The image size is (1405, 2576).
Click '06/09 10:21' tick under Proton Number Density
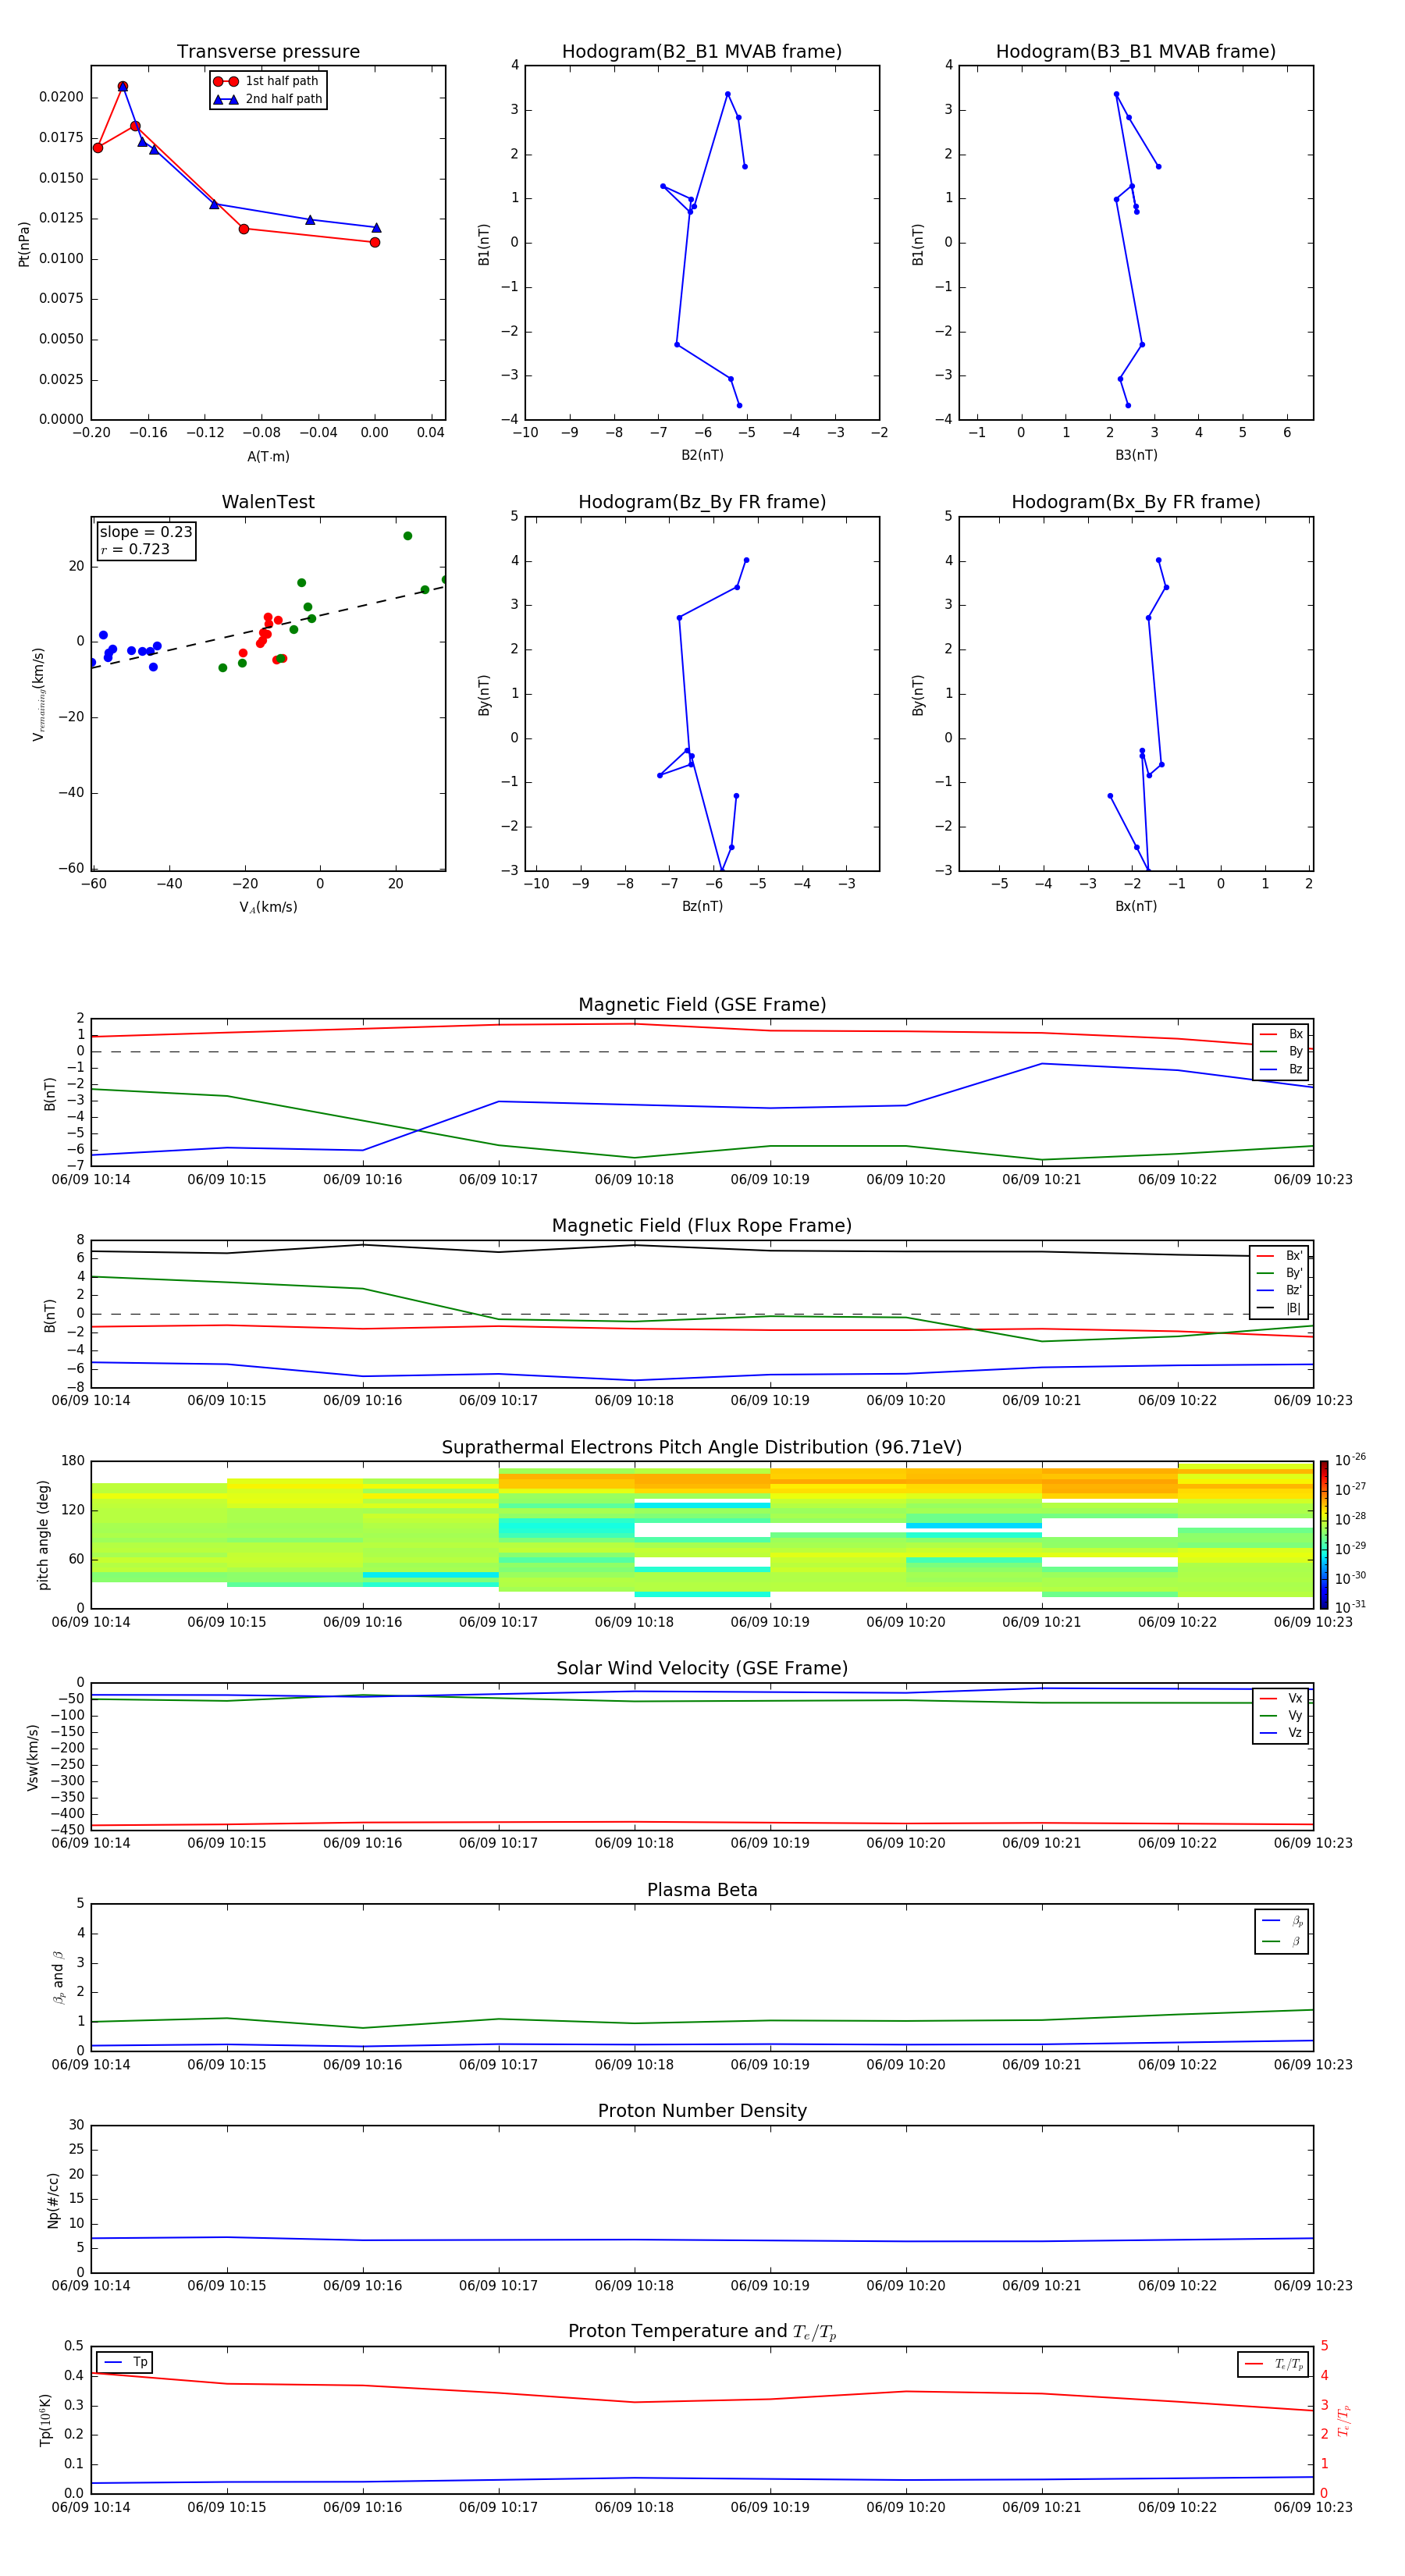pyautogui.click(x=1041, y=2285)
